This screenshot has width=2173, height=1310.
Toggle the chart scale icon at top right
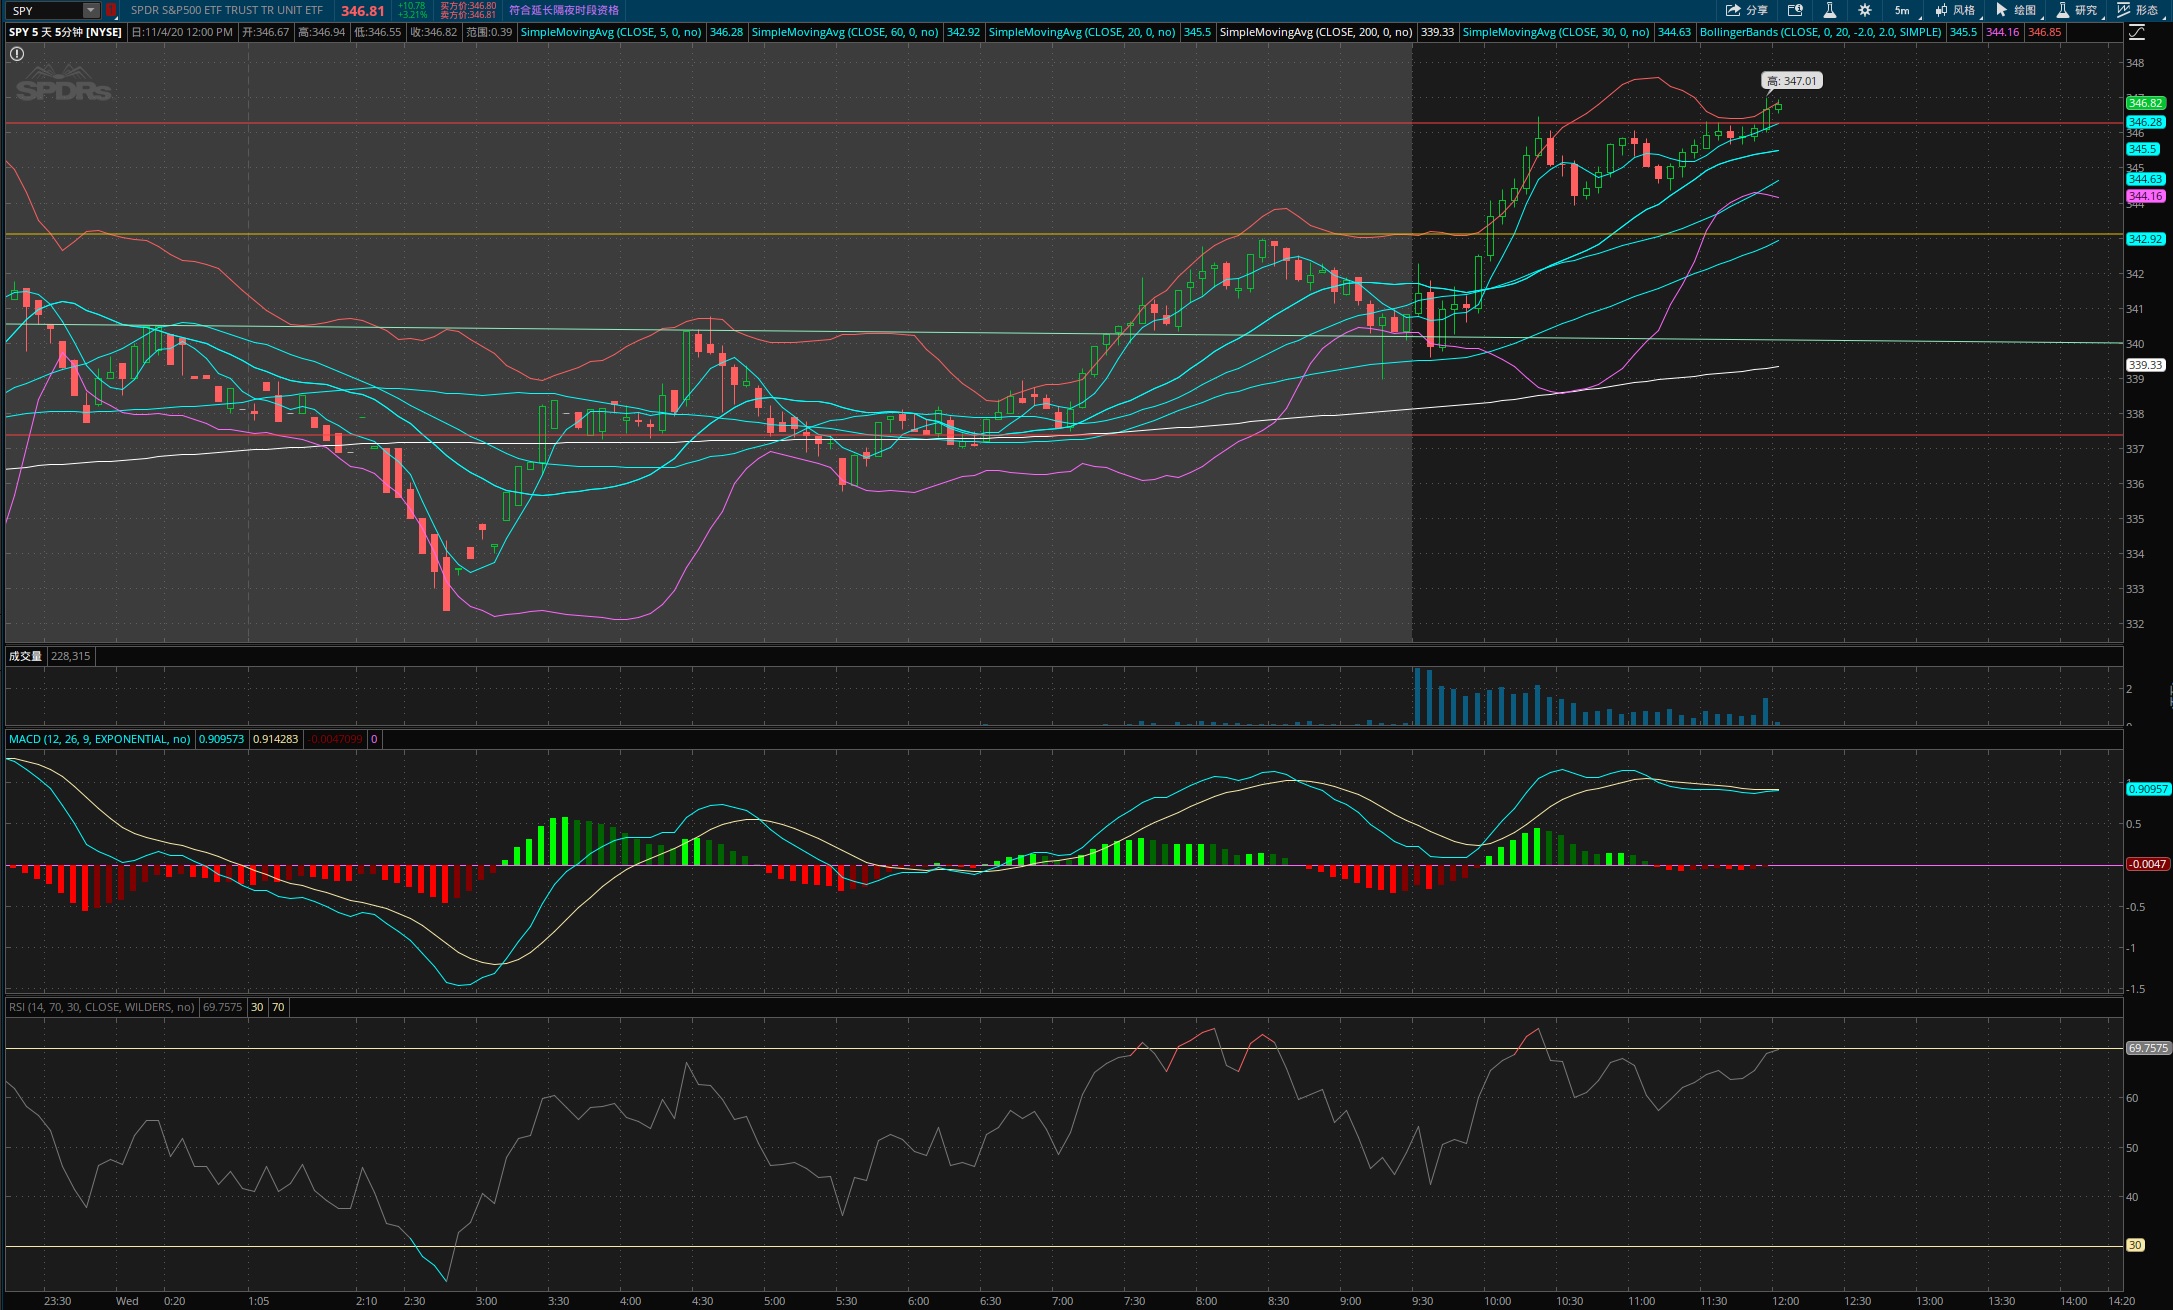point(2136,32)
